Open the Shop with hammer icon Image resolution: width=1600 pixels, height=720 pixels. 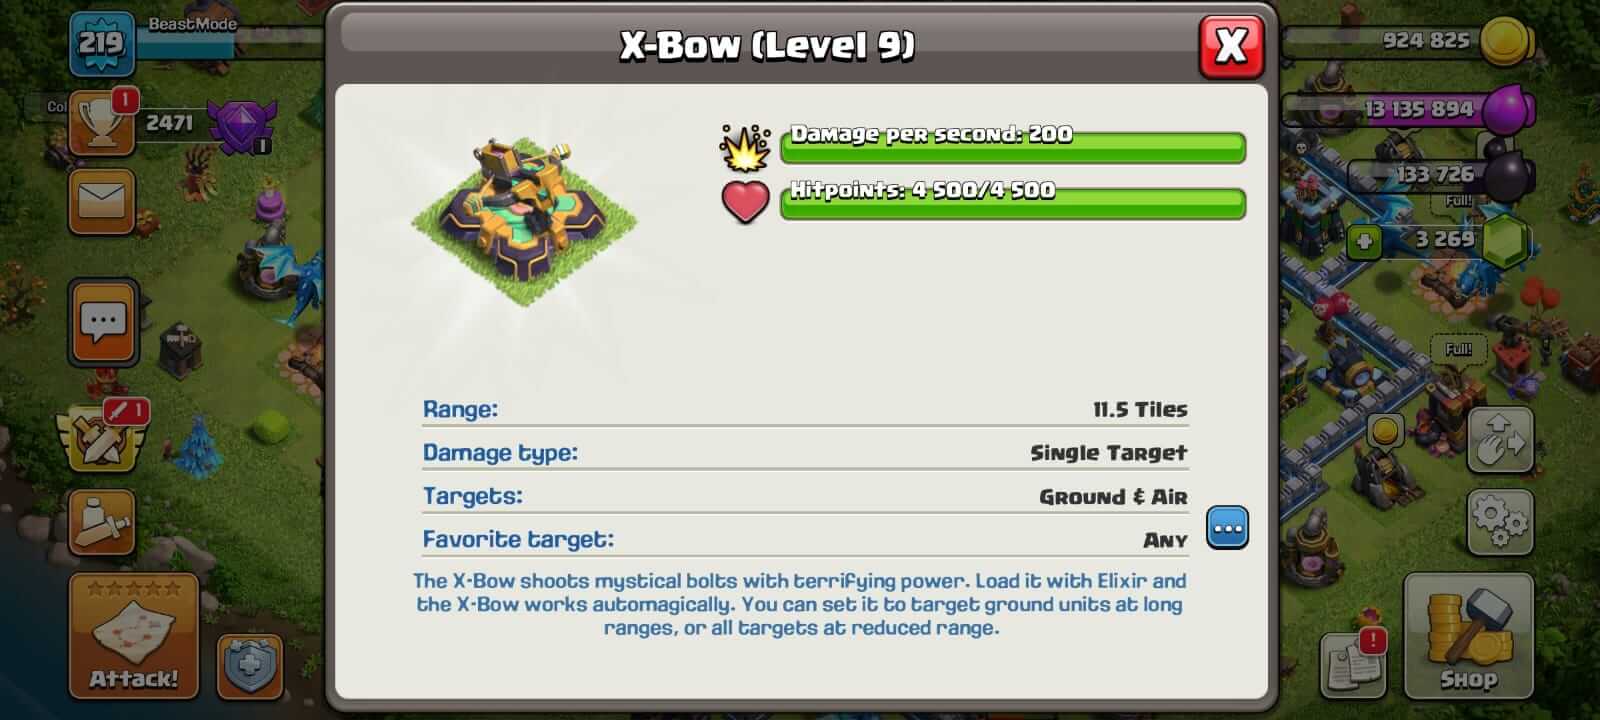click(x=1468, y=636)
